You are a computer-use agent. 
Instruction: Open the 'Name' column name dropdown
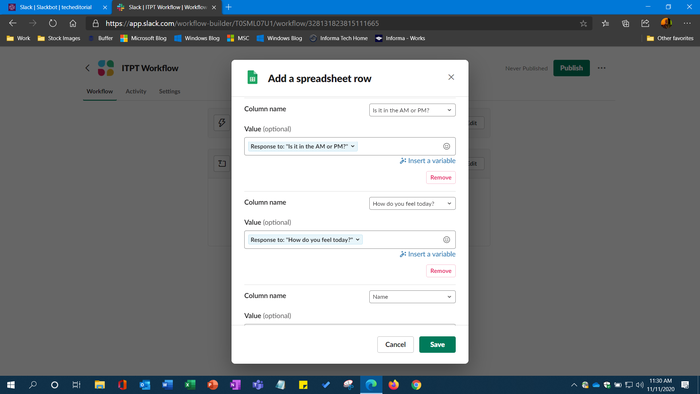tap(412, 297)
